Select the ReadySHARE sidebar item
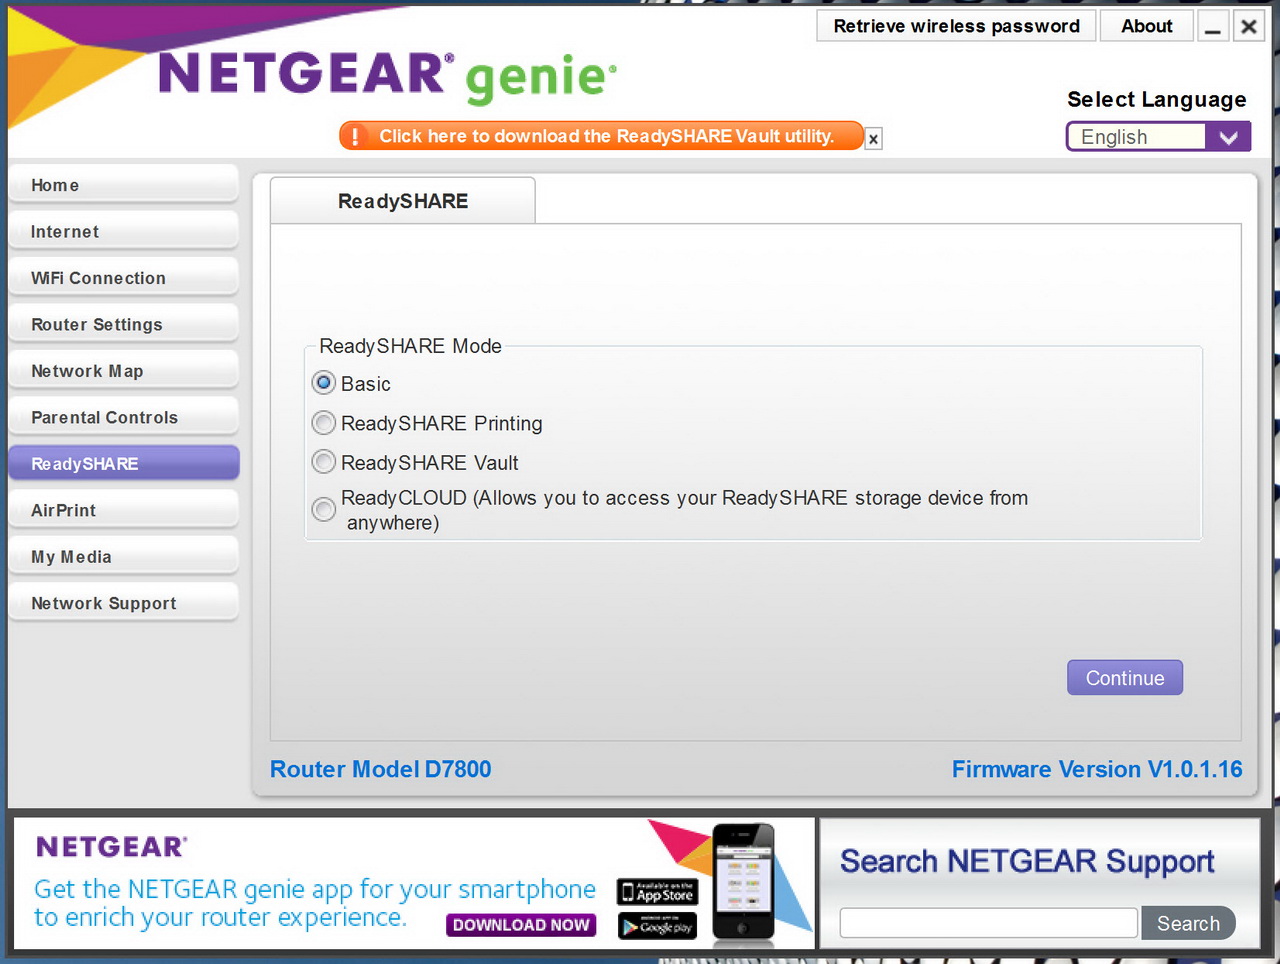Image resolution: width=1280 pixels, height=964 pixels. pos(124,464)
